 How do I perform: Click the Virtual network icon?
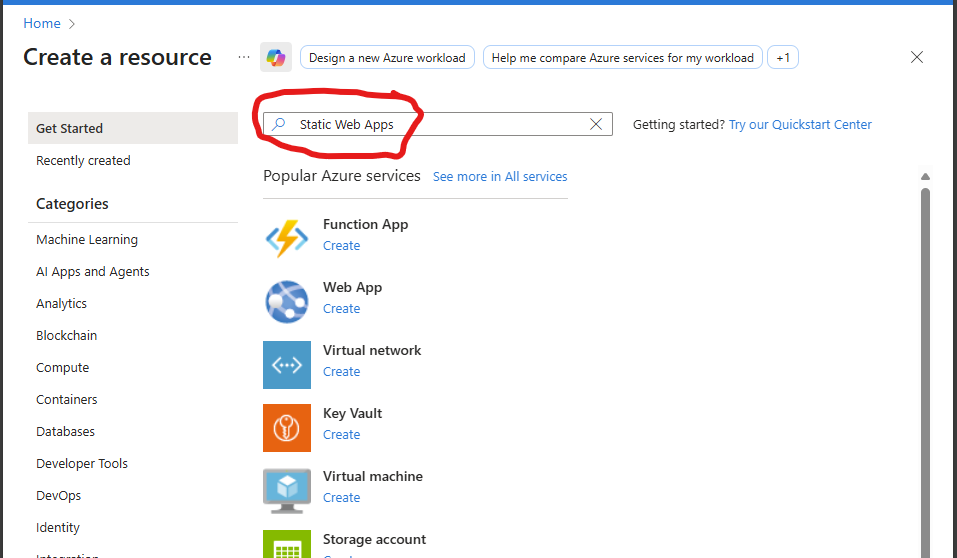287,365
